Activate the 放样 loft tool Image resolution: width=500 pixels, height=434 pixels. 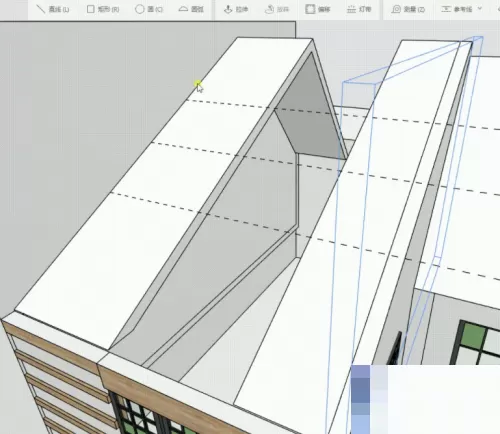(x=277, y=9)
